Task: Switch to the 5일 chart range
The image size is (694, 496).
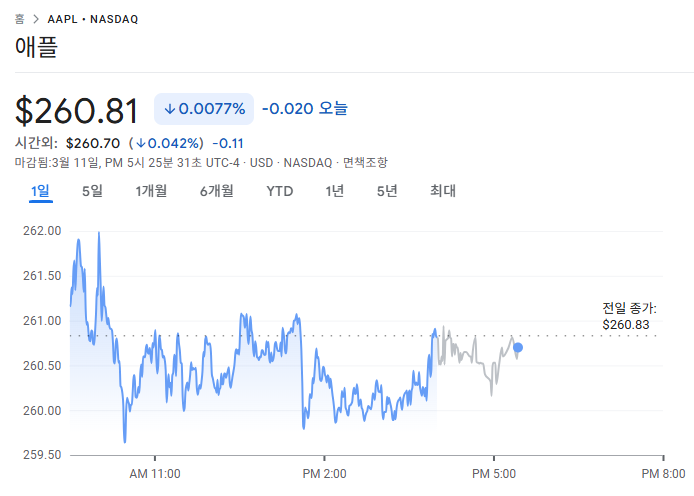Action: (x=92, y=191)
